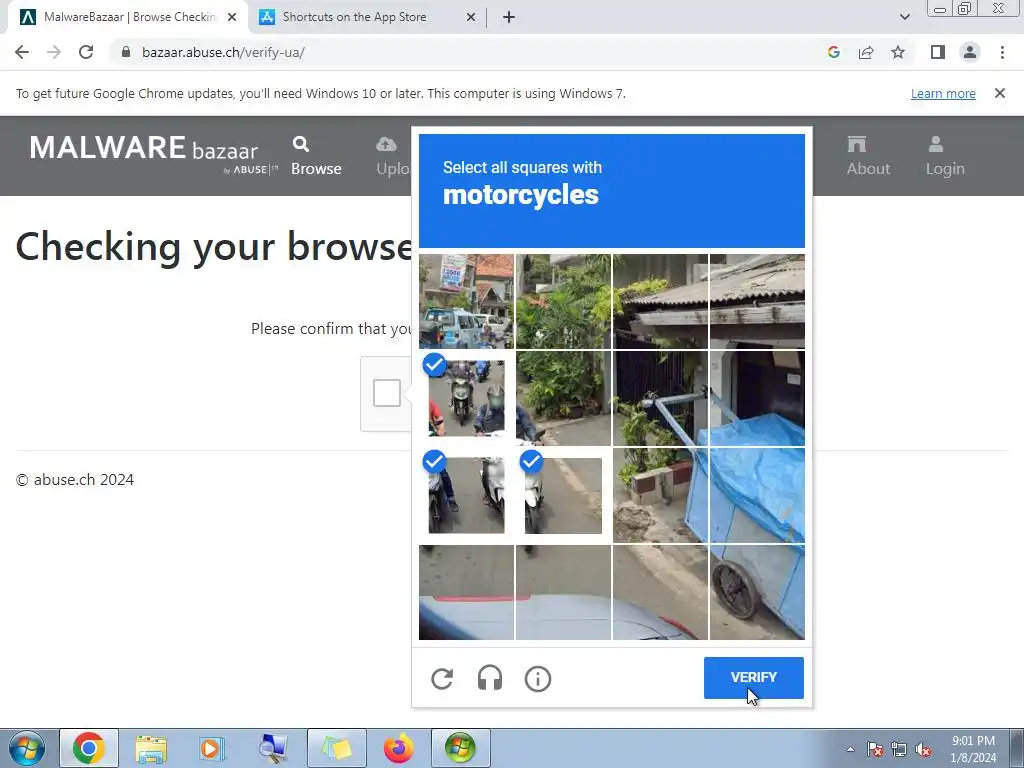Launch Windows Media Player from taskbar
The width and height of the screenshot is (1024, 768).
coord(212,748)
